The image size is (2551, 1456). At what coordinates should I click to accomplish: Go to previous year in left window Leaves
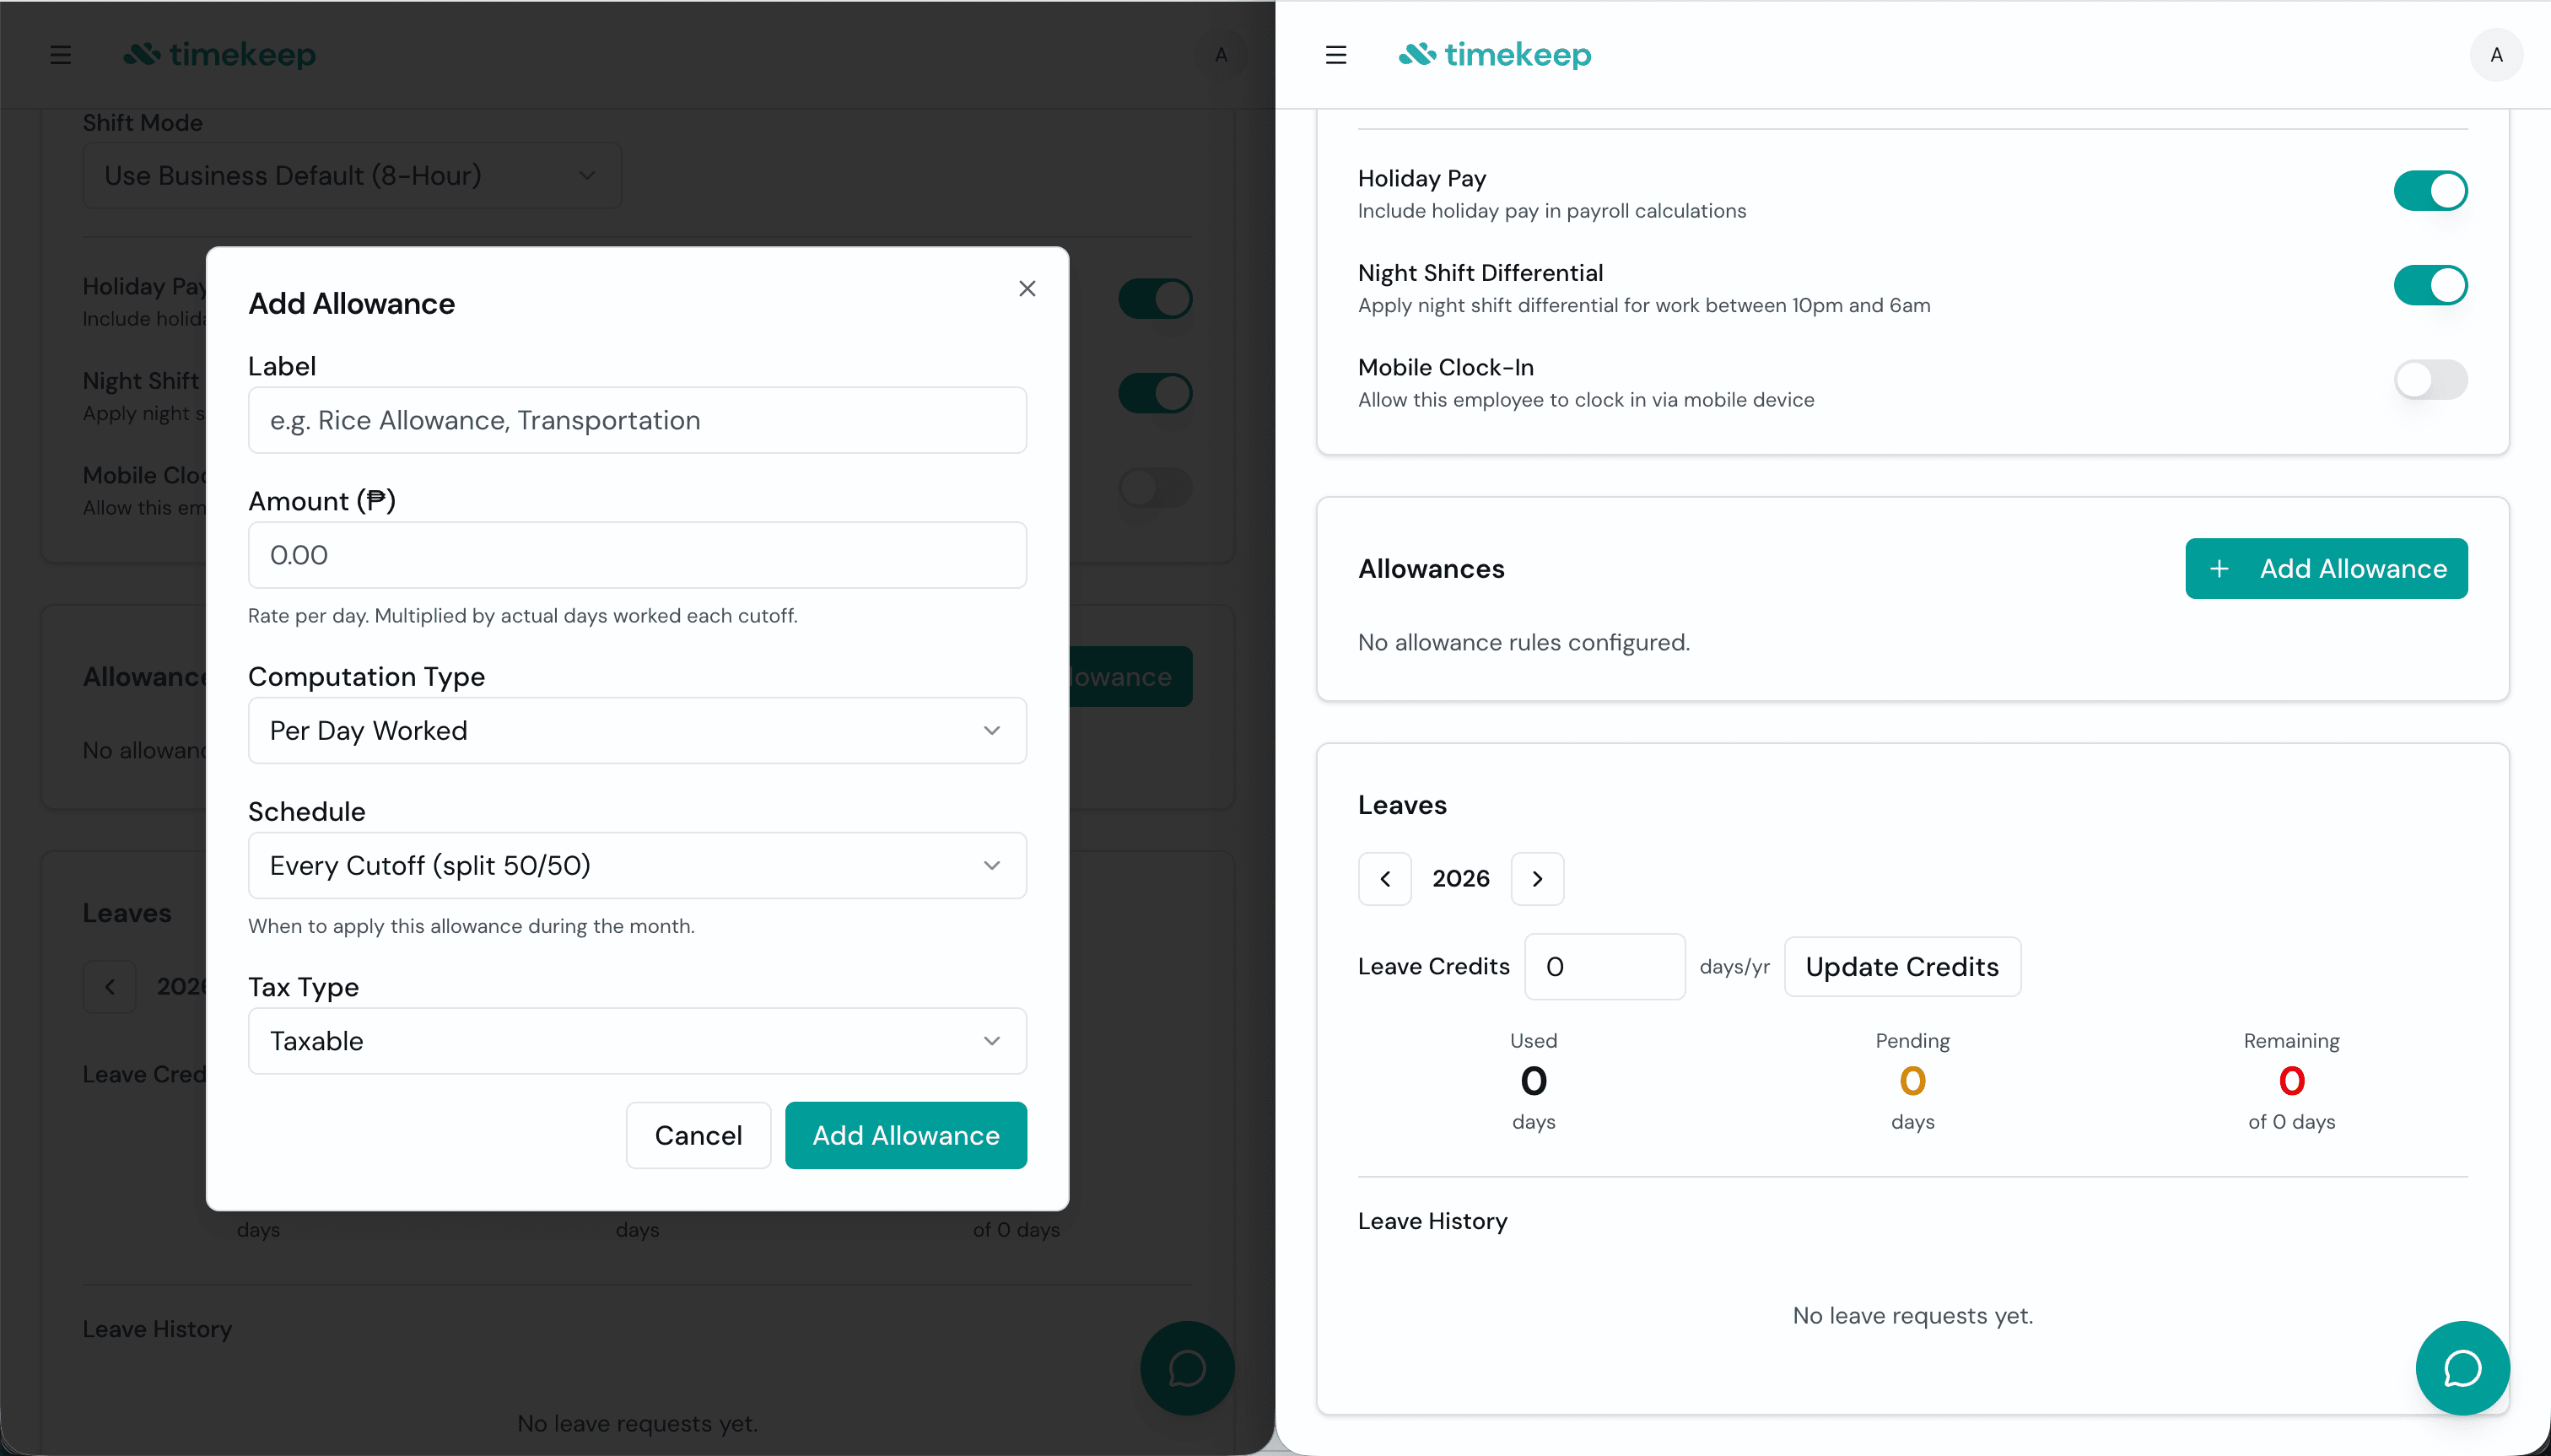110,987
